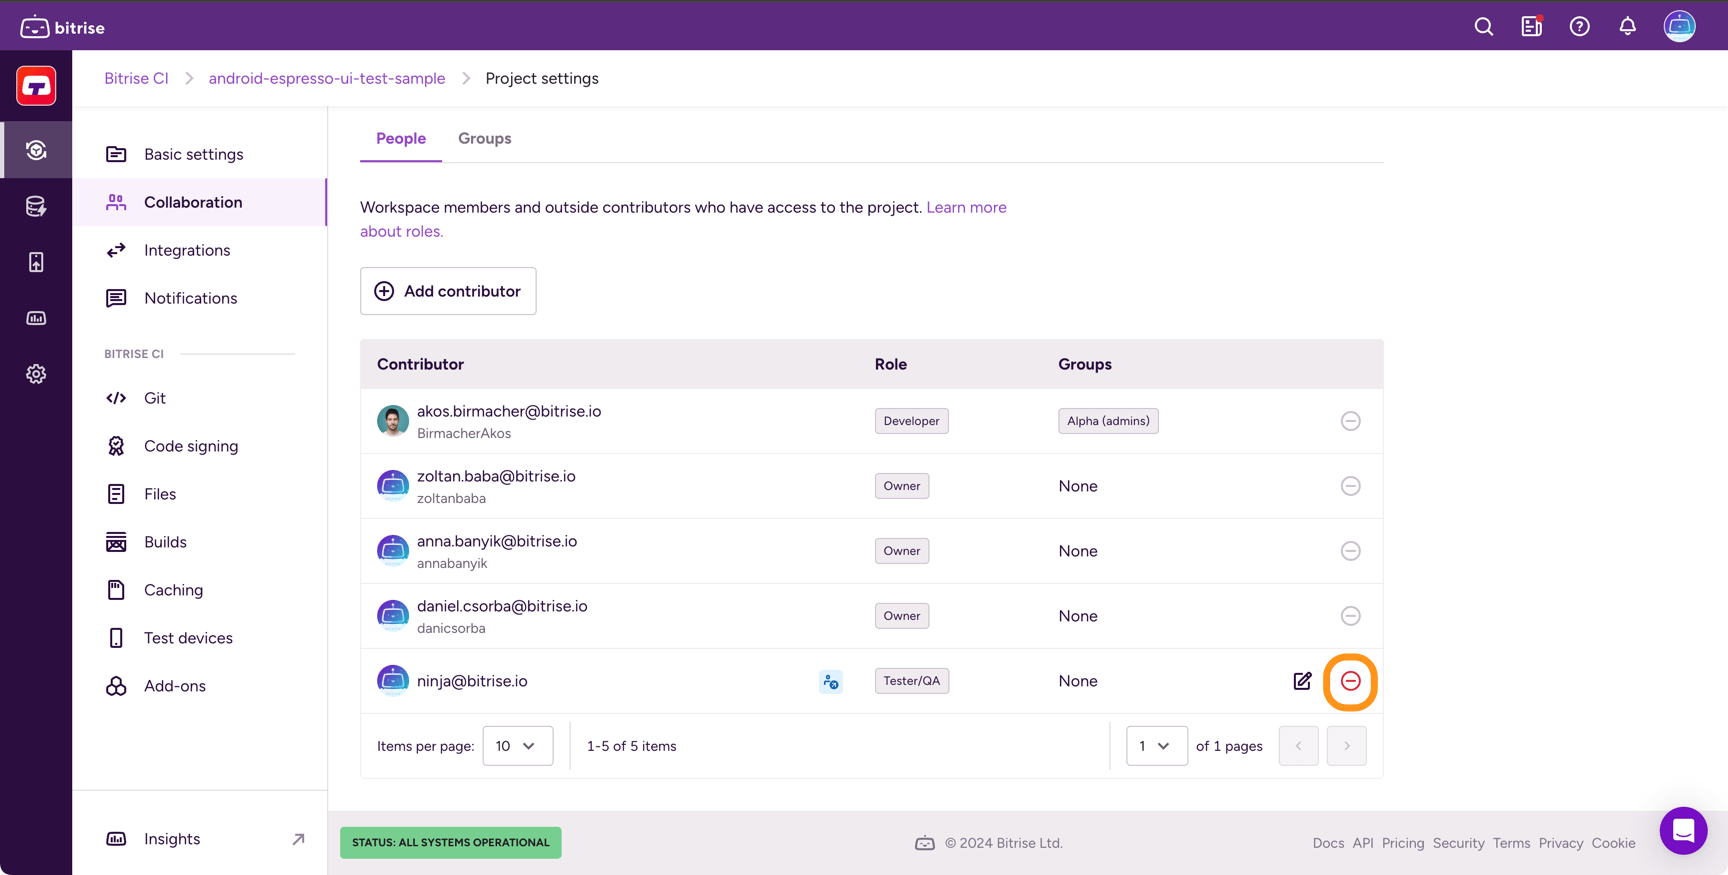Image resolution: width=1728 pixels, height=875 pixels.
Task: Open the page number dropdown
Action: 1156,746
